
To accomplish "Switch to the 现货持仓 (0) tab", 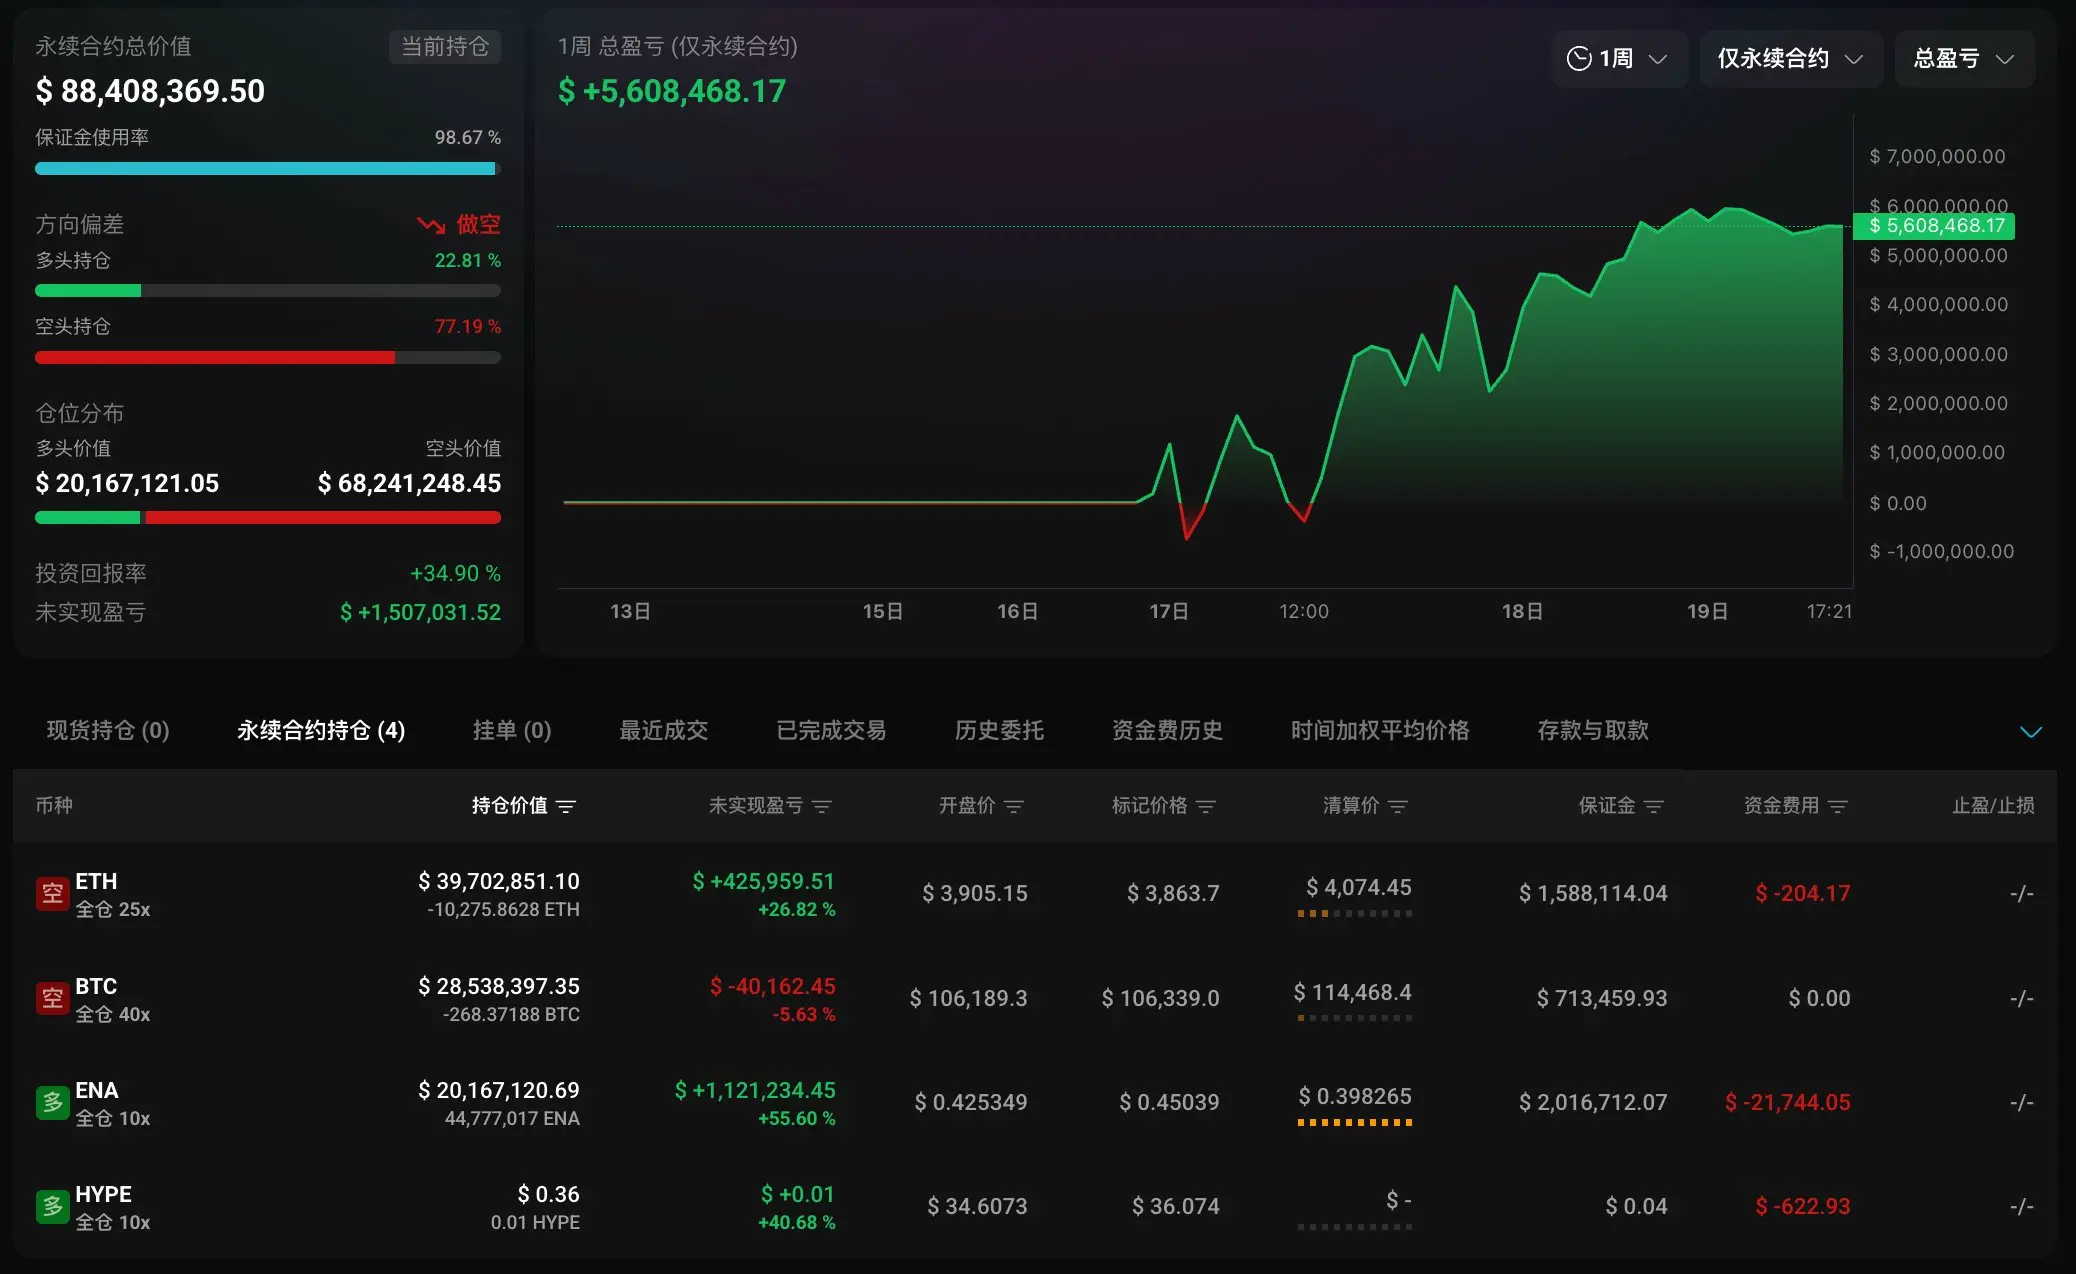I will [x=108, y=730].
